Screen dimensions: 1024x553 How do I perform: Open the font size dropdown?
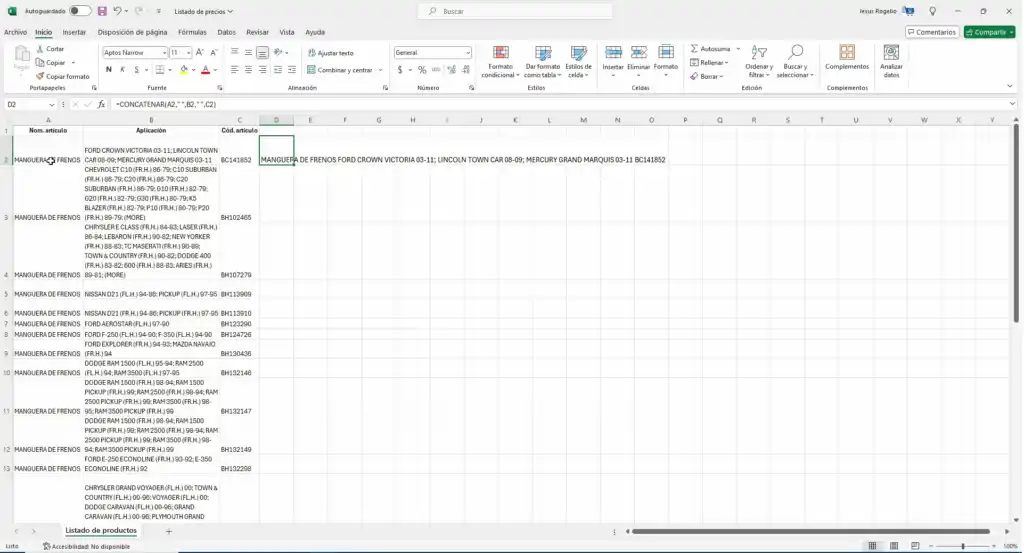coord(189,52)
